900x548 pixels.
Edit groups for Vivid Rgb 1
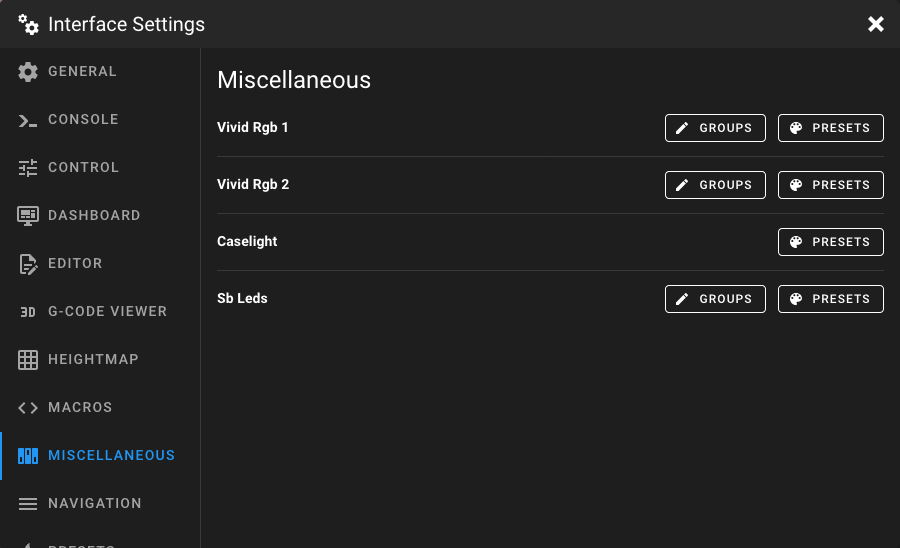pos(715,128)
